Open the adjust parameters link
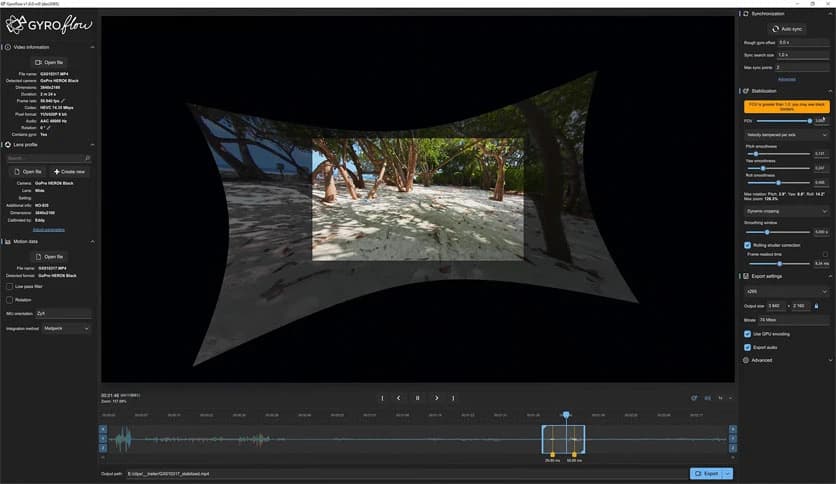Screen dimensions: 836x484 (x=49, y=230)
